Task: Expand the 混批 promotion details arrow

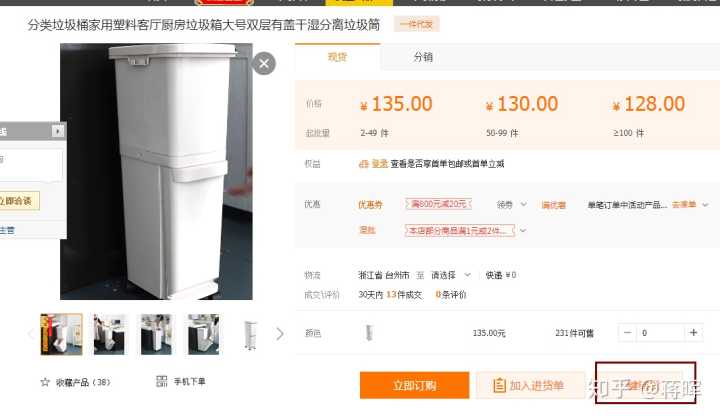Action: [x=523, y=230]
